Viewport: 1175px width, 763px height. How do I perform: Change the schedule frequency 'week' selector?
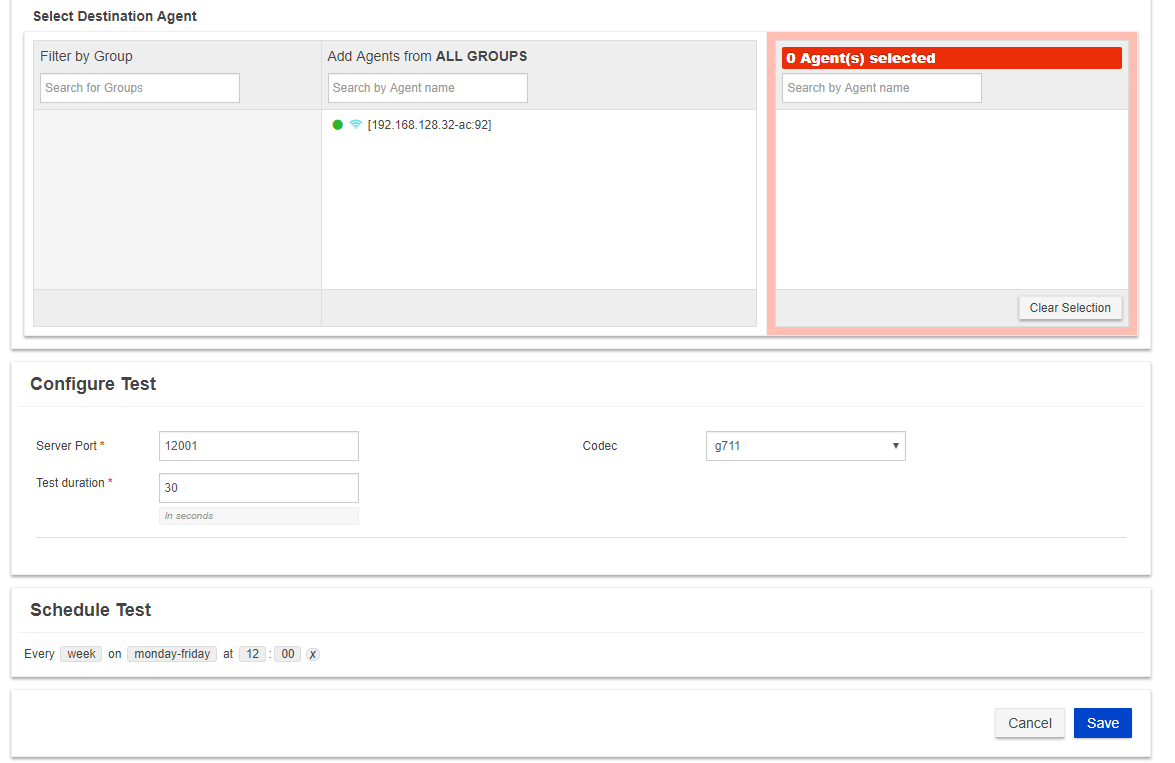point(81,654)
